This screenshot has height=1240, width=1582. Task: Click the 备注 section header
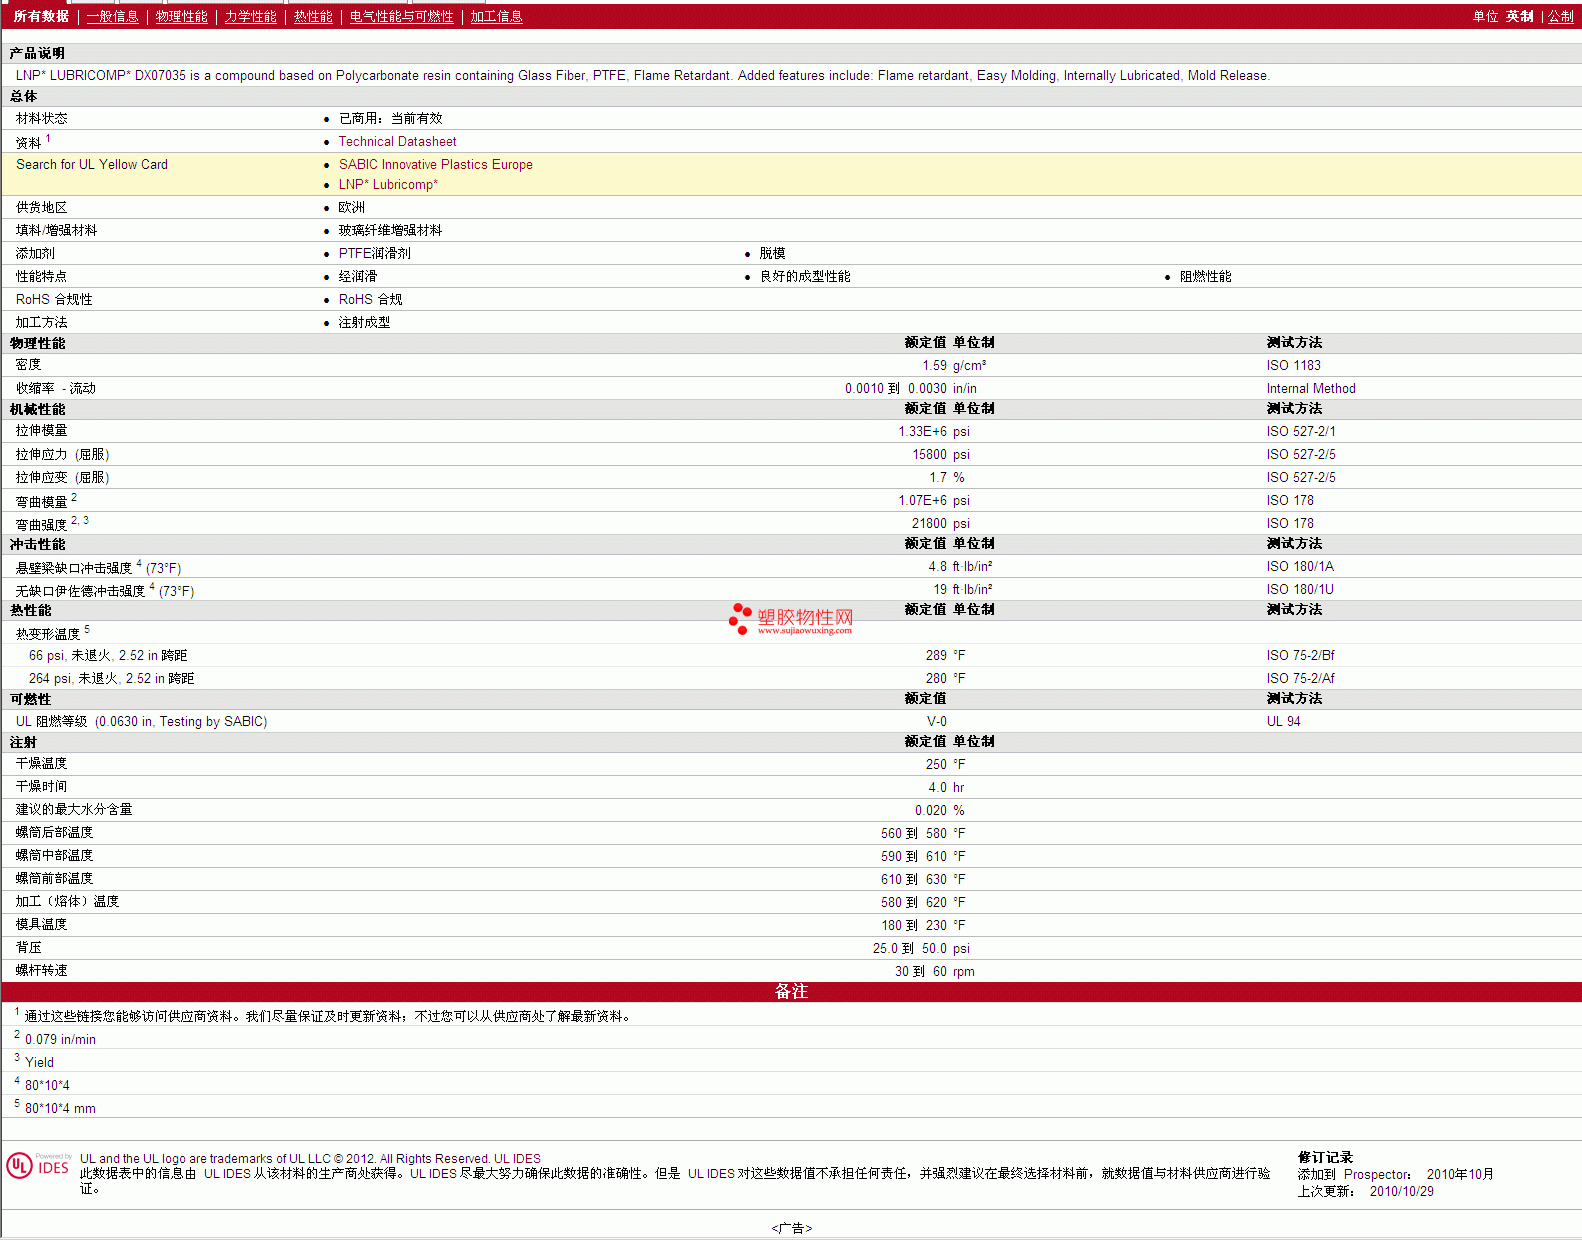pyautogui.click(x=791, y=992)
